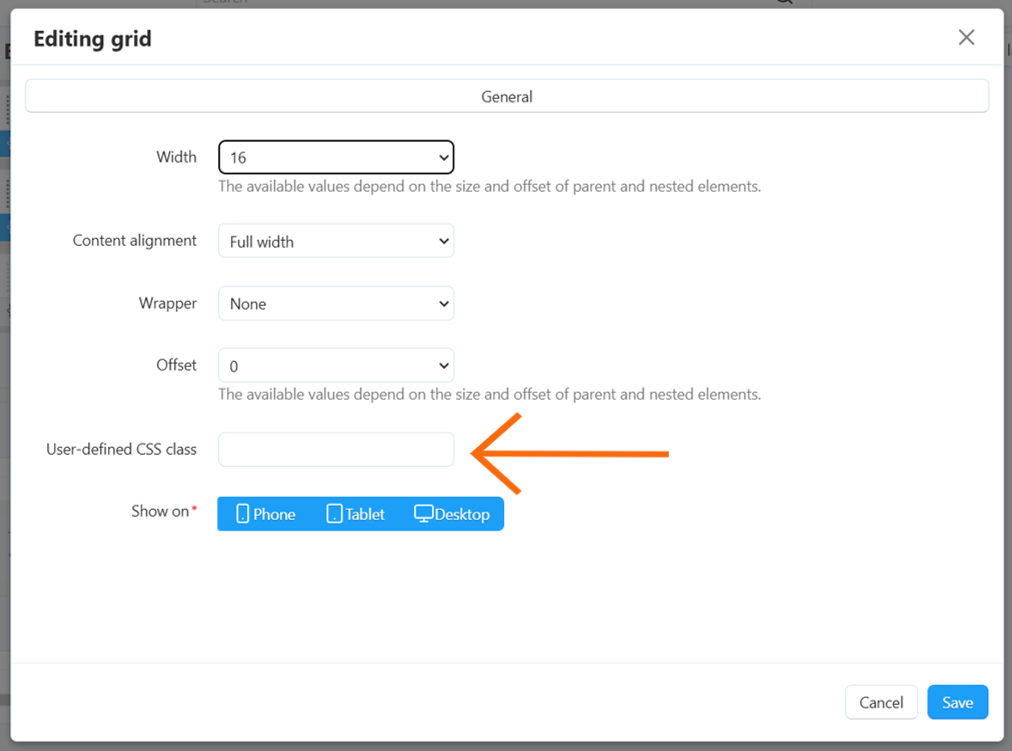1012x751 pixels.
Task: Toggle Show on Phone
Action: coord(265,514)
